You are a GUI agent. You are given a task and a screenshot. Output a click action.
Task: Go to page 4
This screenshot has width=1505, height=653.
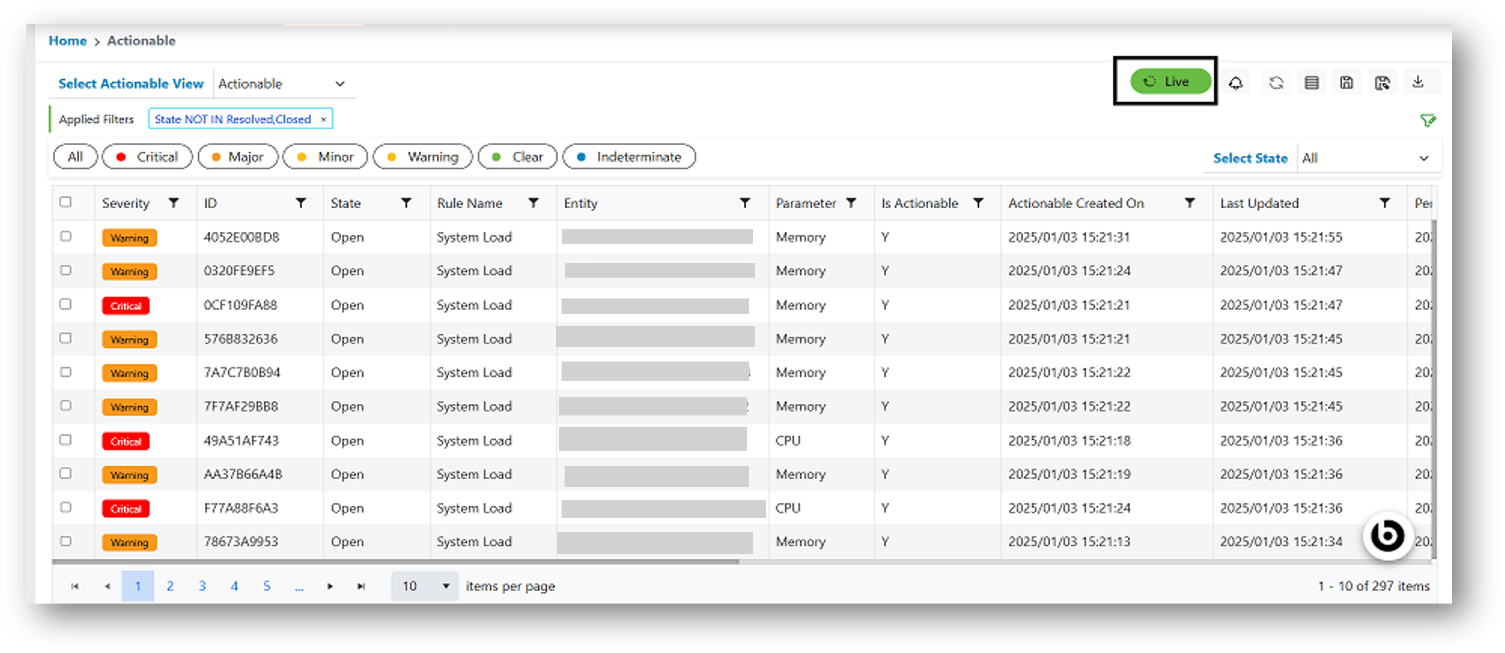click(235, 587)
